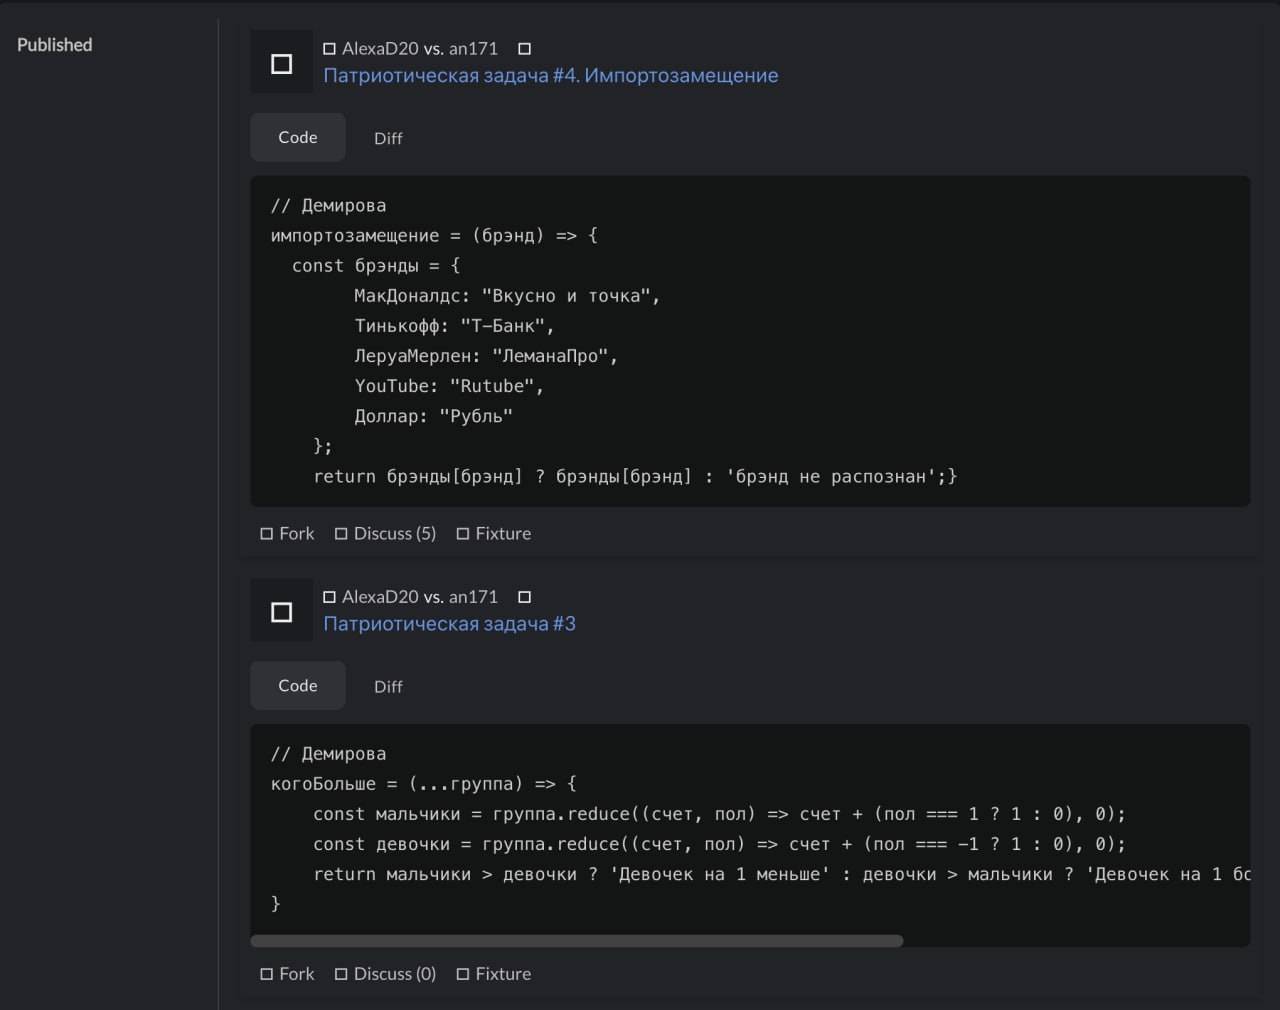Image resolution: width=1280 pixels, height=1010 pixels.
Task: Open the task link Патриотическая задача #3
Action: (449, 623)
